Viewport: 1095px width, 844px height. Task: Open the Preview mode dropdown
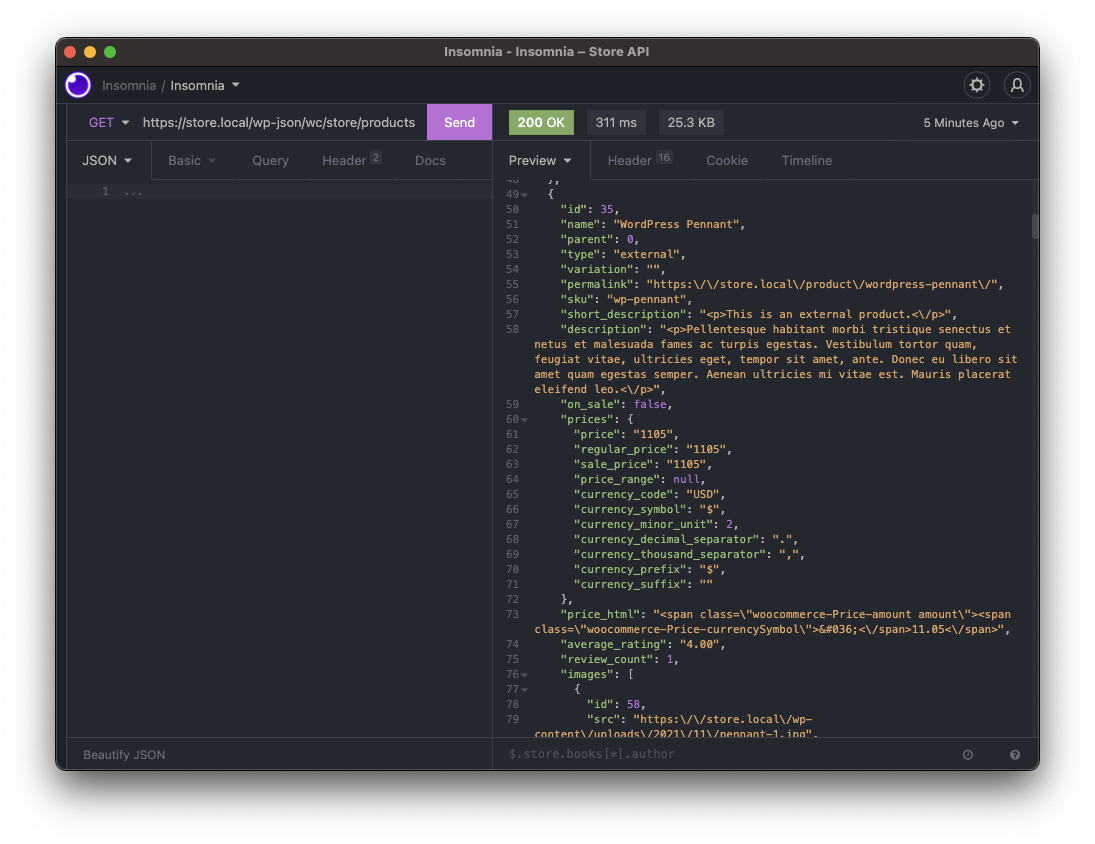coord(539,160)
